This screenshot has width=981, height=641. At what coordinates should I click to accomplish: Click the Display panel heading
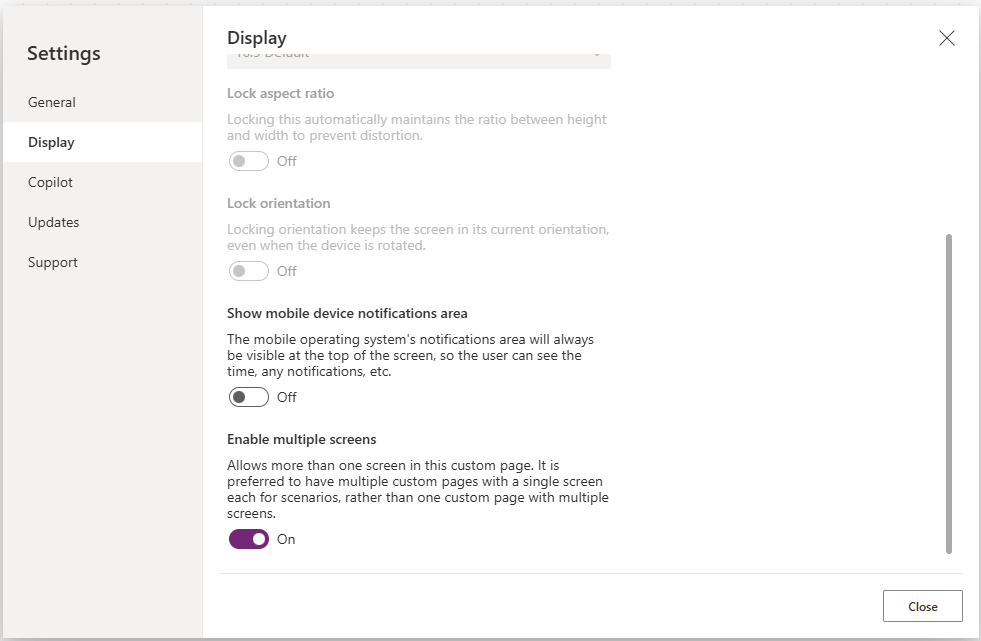257,38
